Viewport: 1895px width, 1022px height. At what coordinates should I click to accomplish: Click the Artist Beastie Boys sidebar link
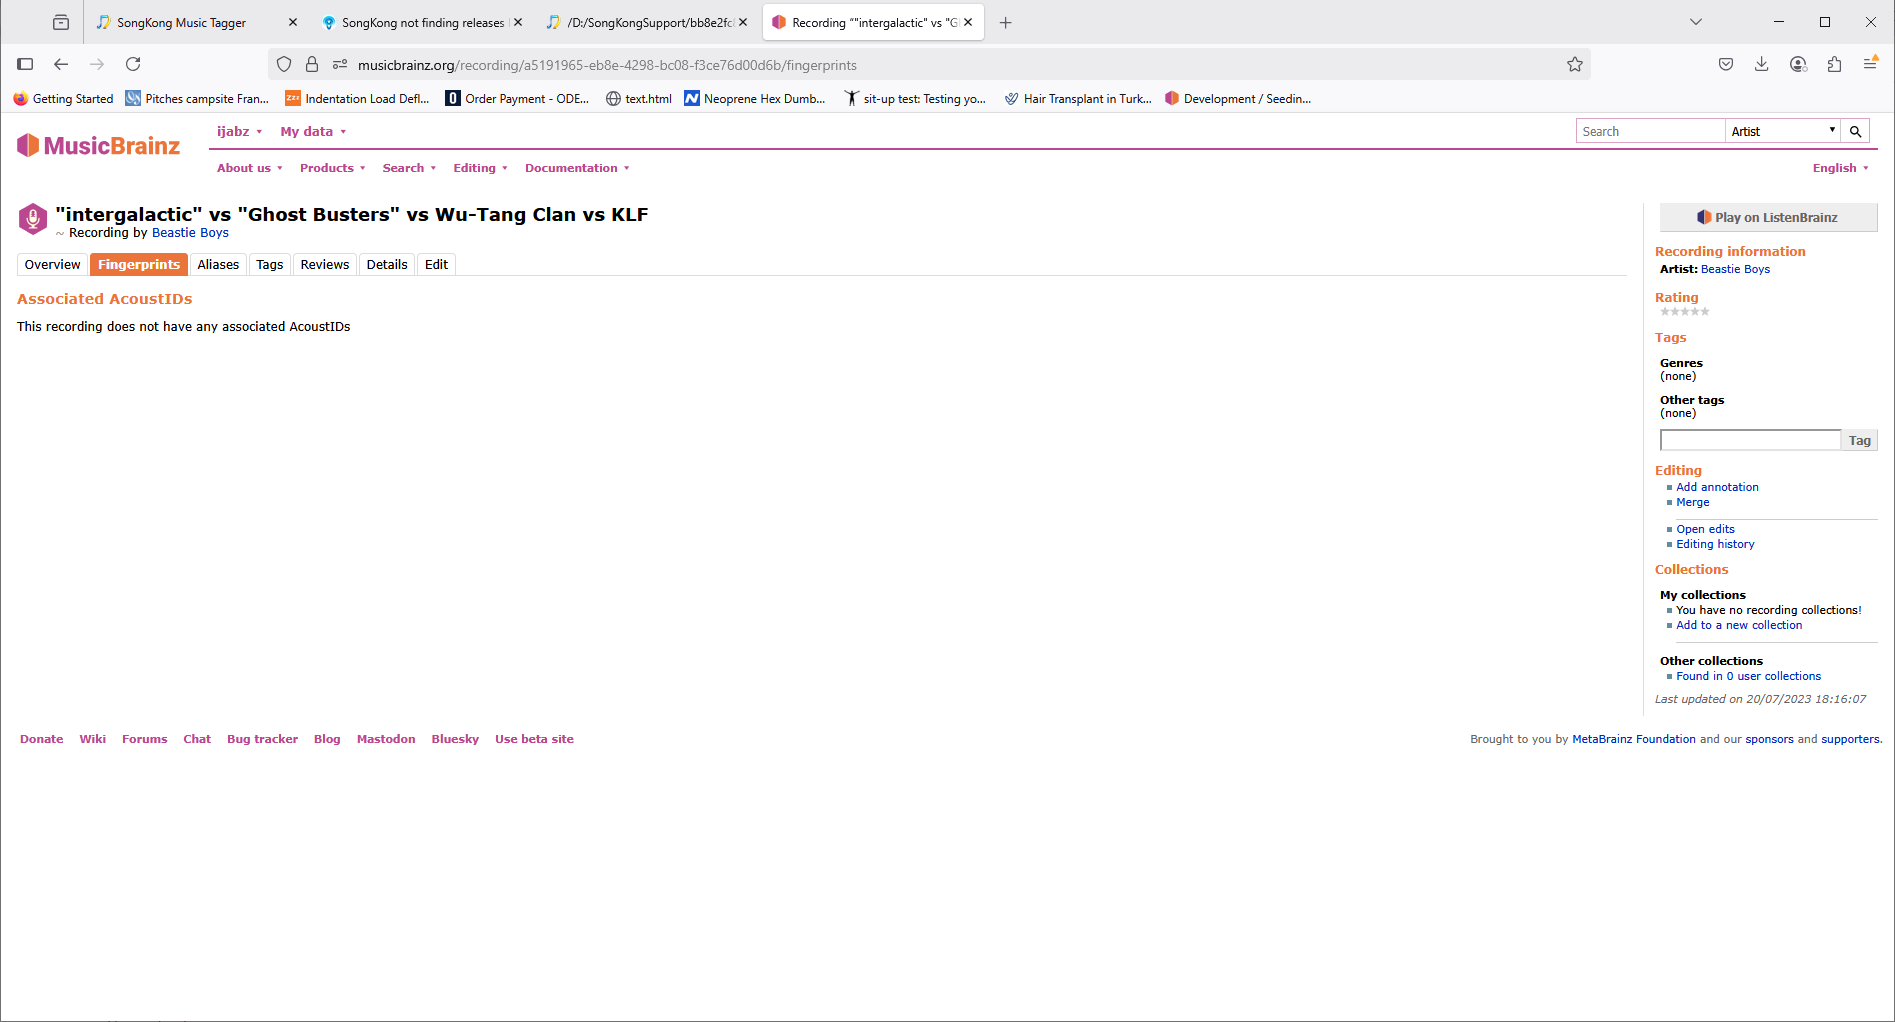tap(1735, 269)
